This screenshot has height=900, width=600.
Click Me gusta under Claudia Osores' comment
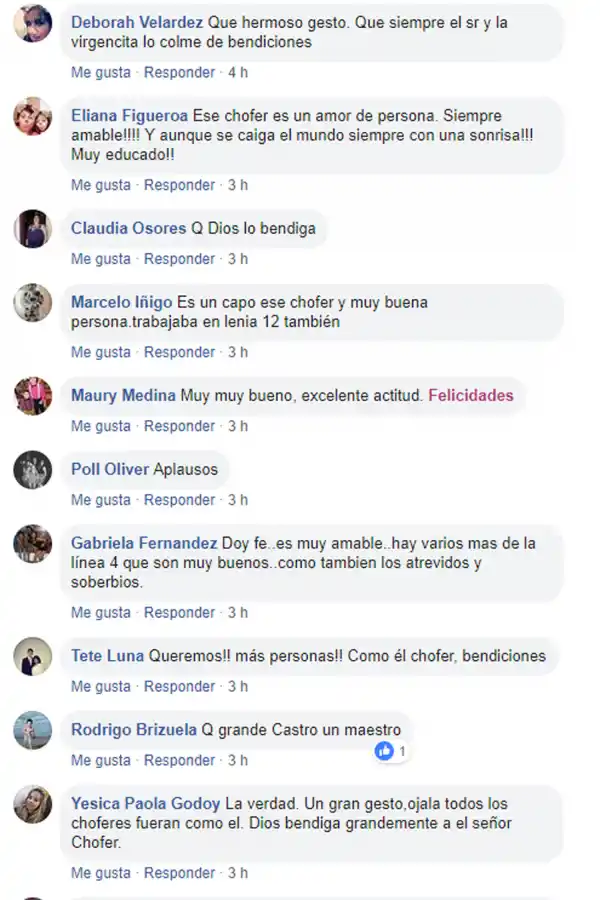101,259
